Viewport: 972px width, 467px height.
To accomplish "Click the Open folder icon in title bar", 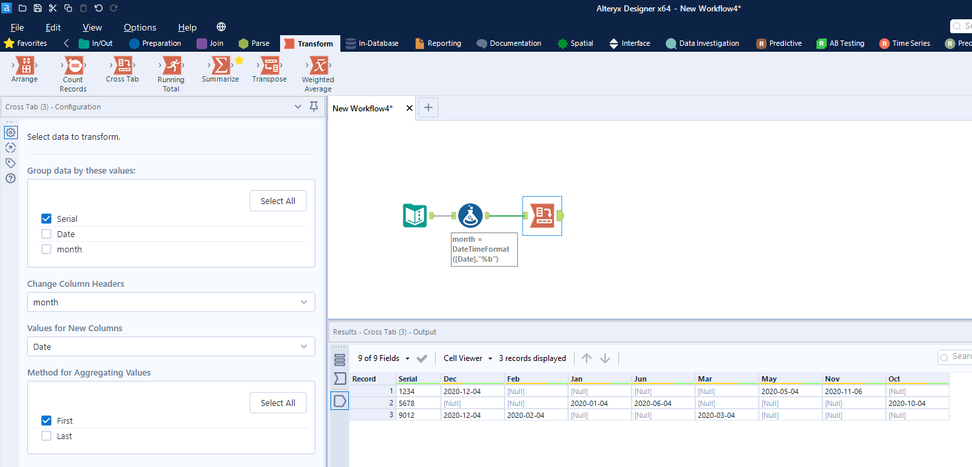I will [22, 8].
